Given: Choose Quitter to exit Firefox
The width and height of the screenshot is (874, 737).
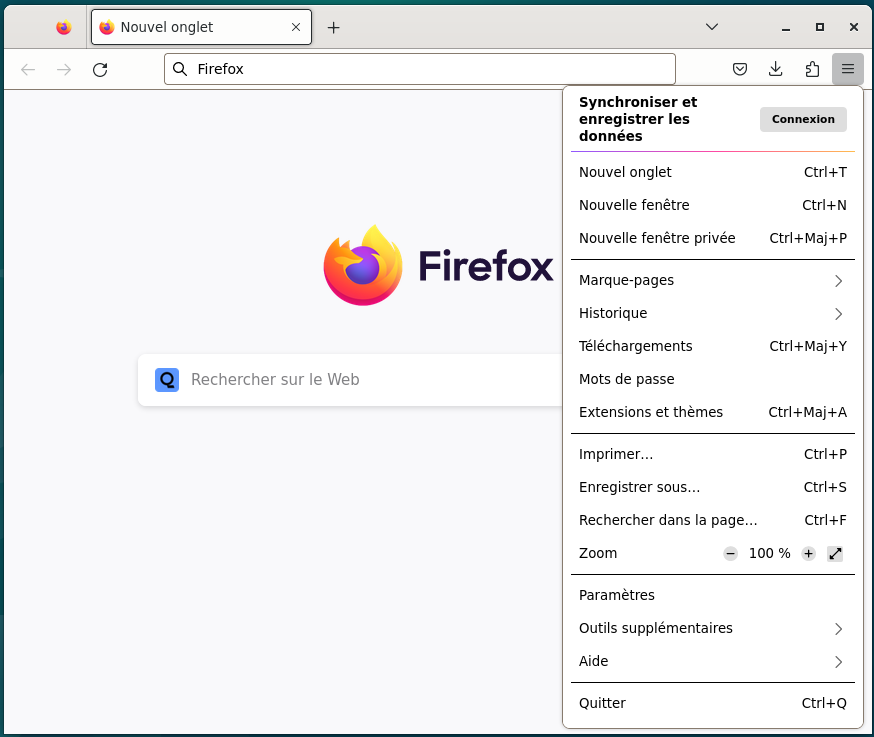Looking at the screenshot, I should pyautogui.click(x=713, y=704).
